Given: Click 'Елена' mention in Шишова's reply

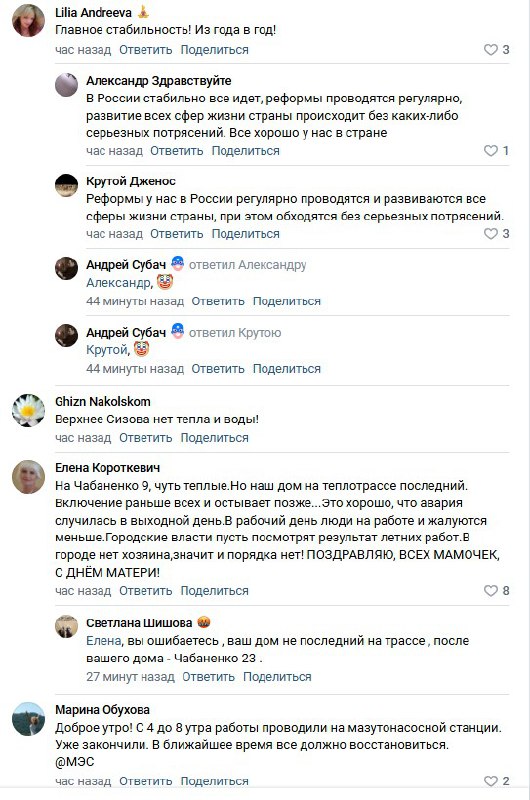Looking at the screenshot, I should [x=104, y=640].
